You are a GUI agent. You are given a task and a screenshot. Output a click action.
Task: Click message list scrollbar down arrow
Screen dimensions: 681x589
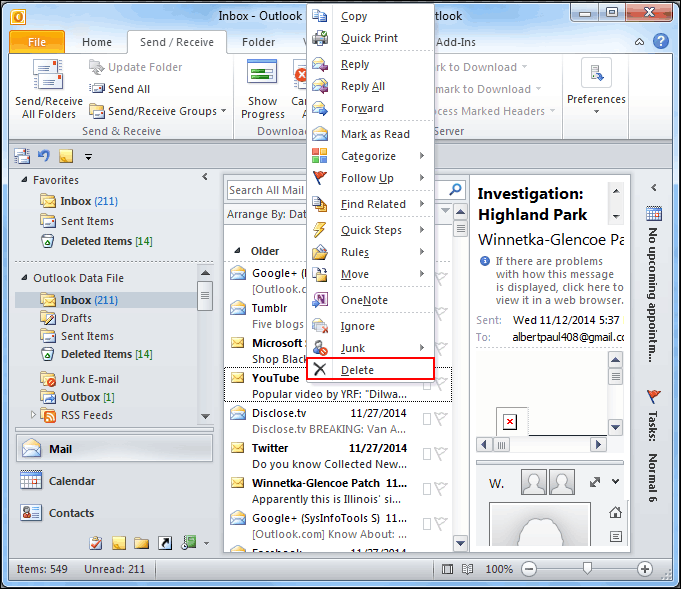tap(460, 543)
